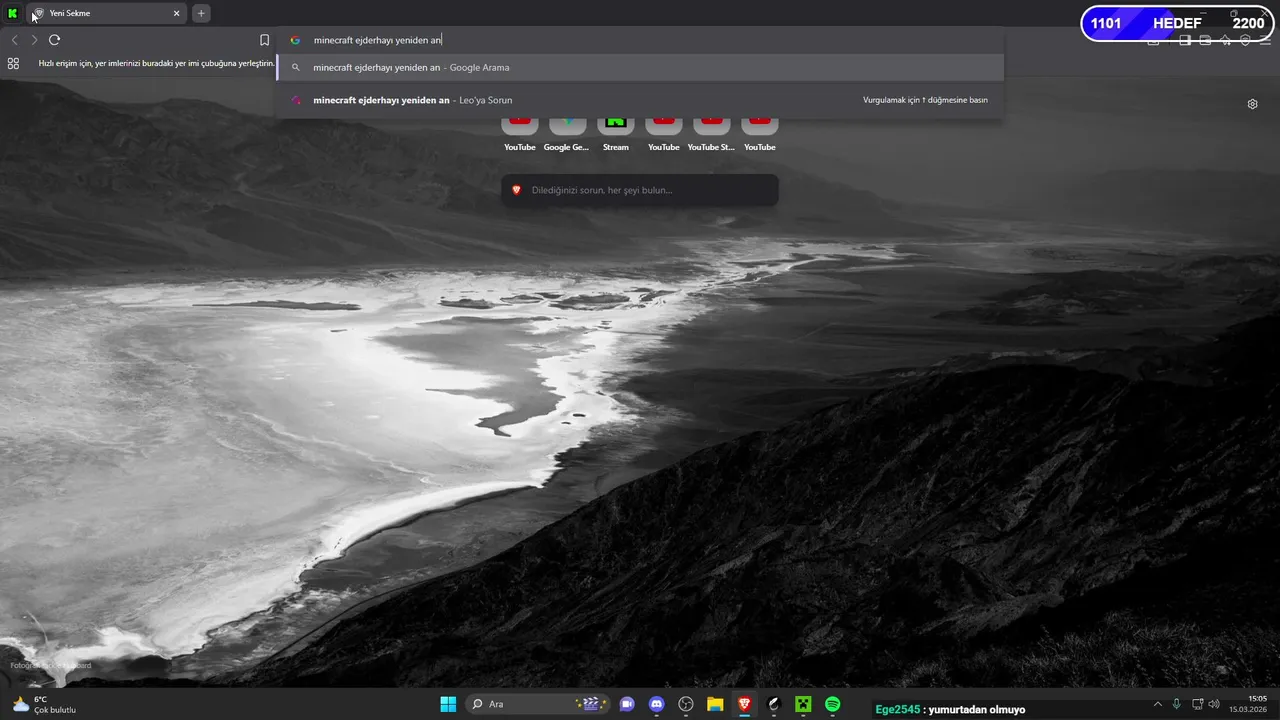Image resolution: width=1280 pixels, height=720 pixels.
Task: Open Microsoft Teams from the taskbar
Action: click(627, 704)
